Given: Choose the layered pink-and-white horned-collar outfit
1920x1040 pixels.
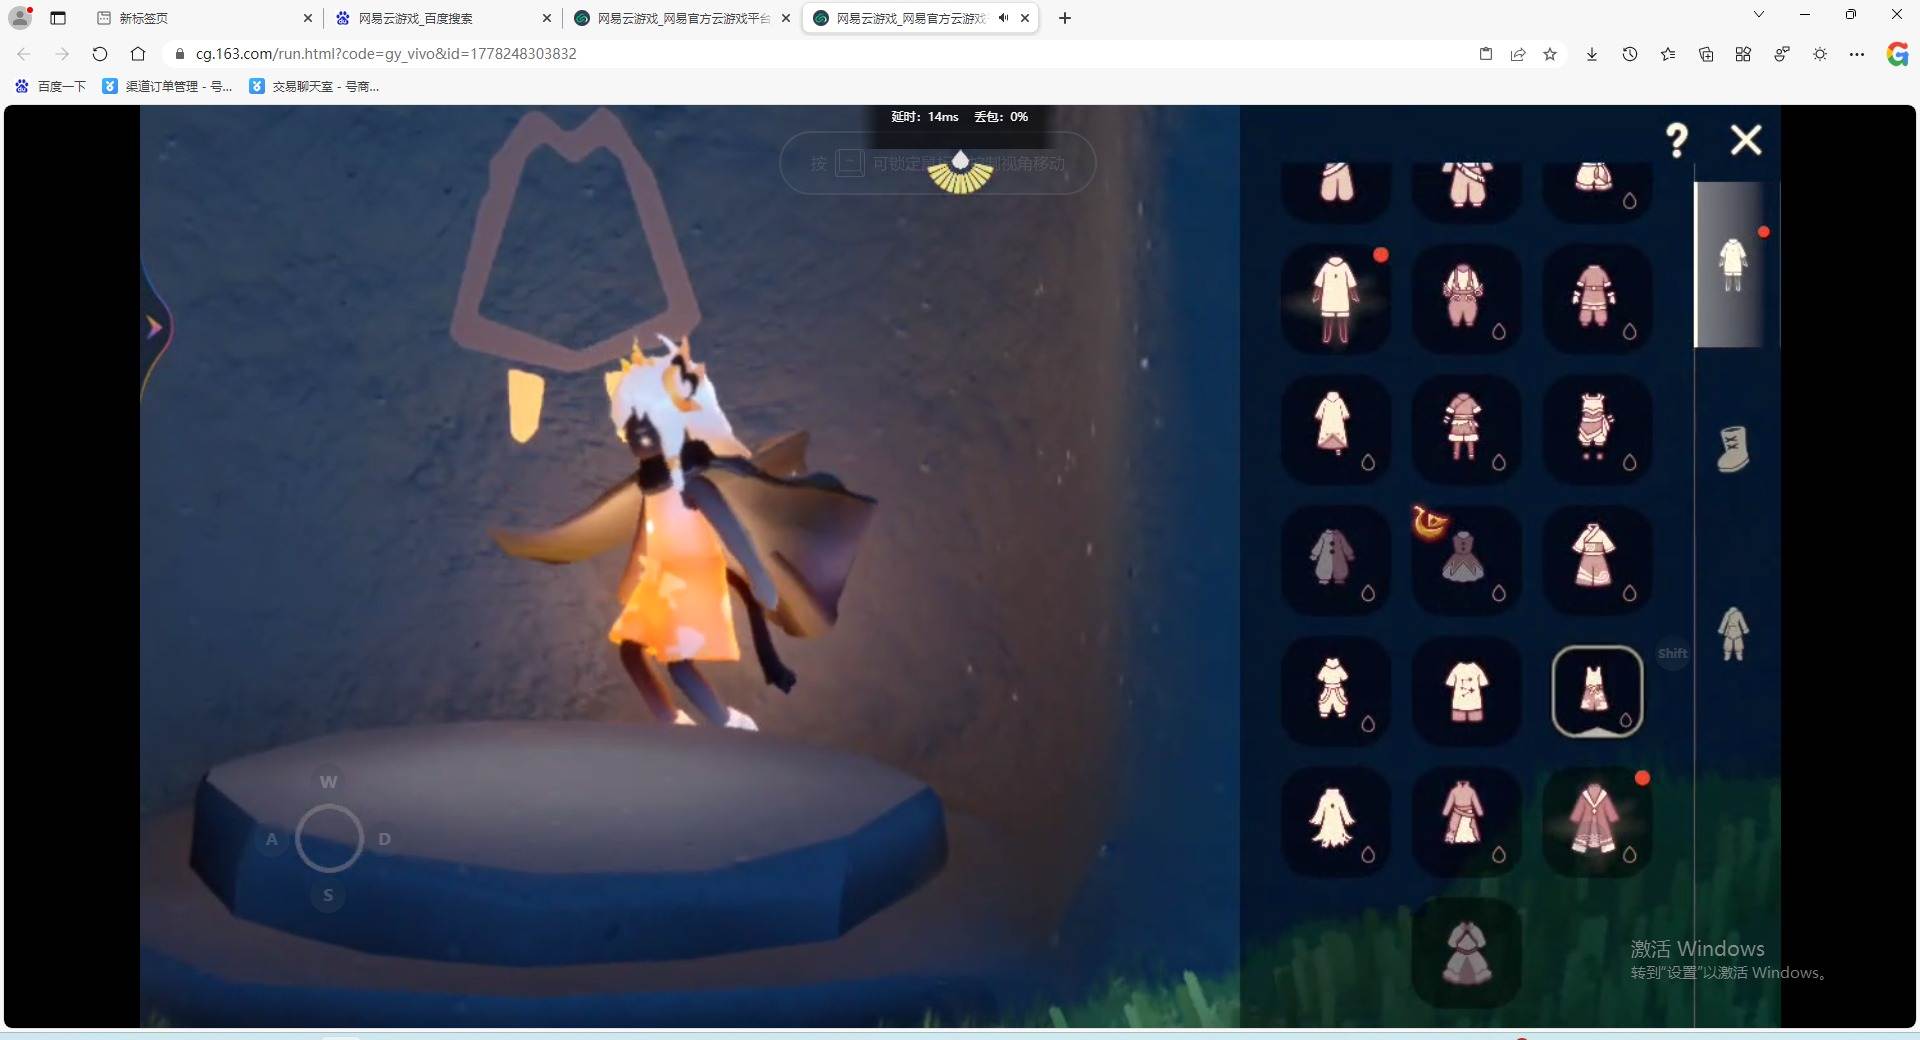Looking at the screenshot, I should click(1597, 429).
